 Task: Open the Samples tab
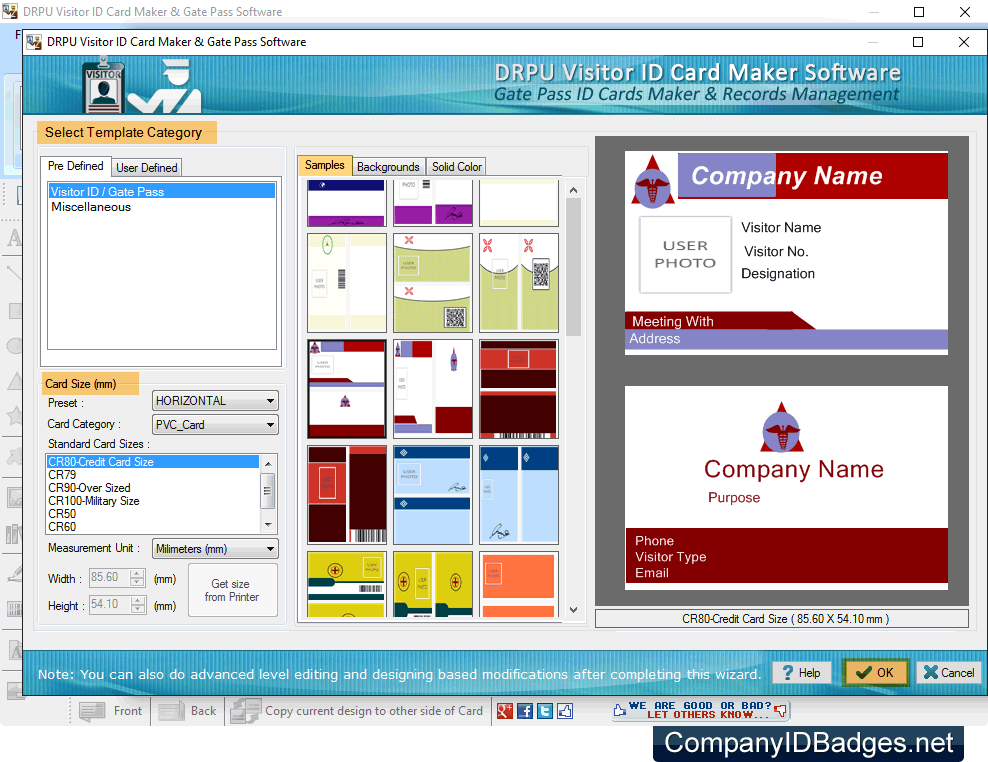tap(325, 165)
